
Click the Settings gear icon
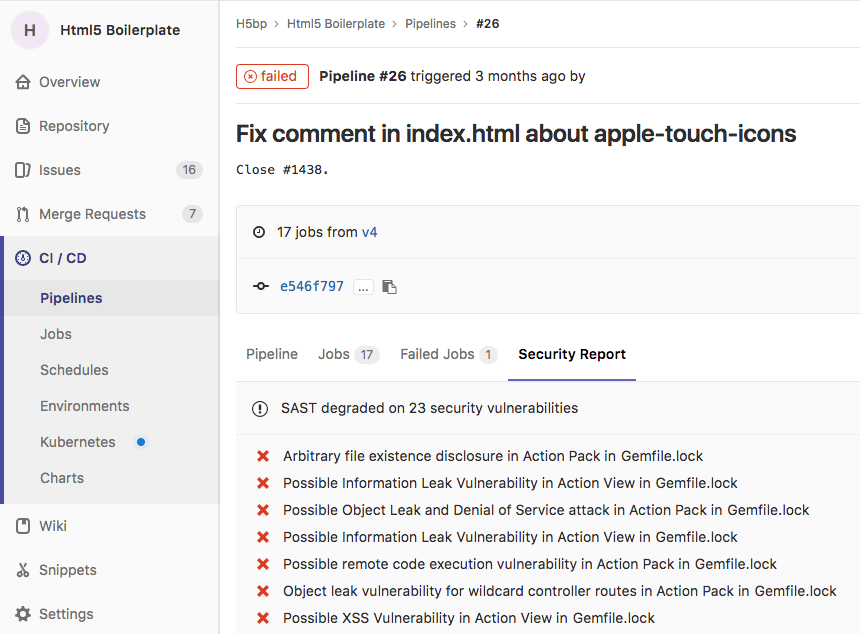pyautogui.click(x=23, y=614)
